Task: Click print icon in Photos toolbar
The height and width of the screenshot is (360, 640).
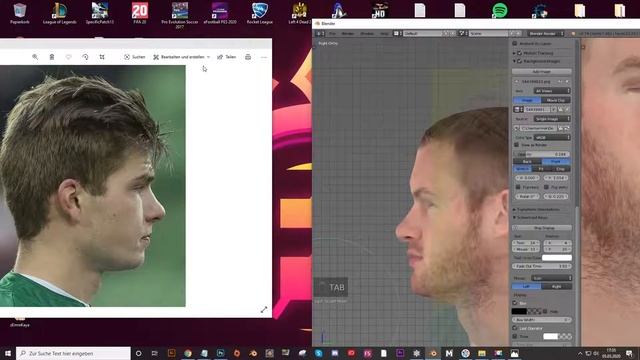Action: click(248, 57)
